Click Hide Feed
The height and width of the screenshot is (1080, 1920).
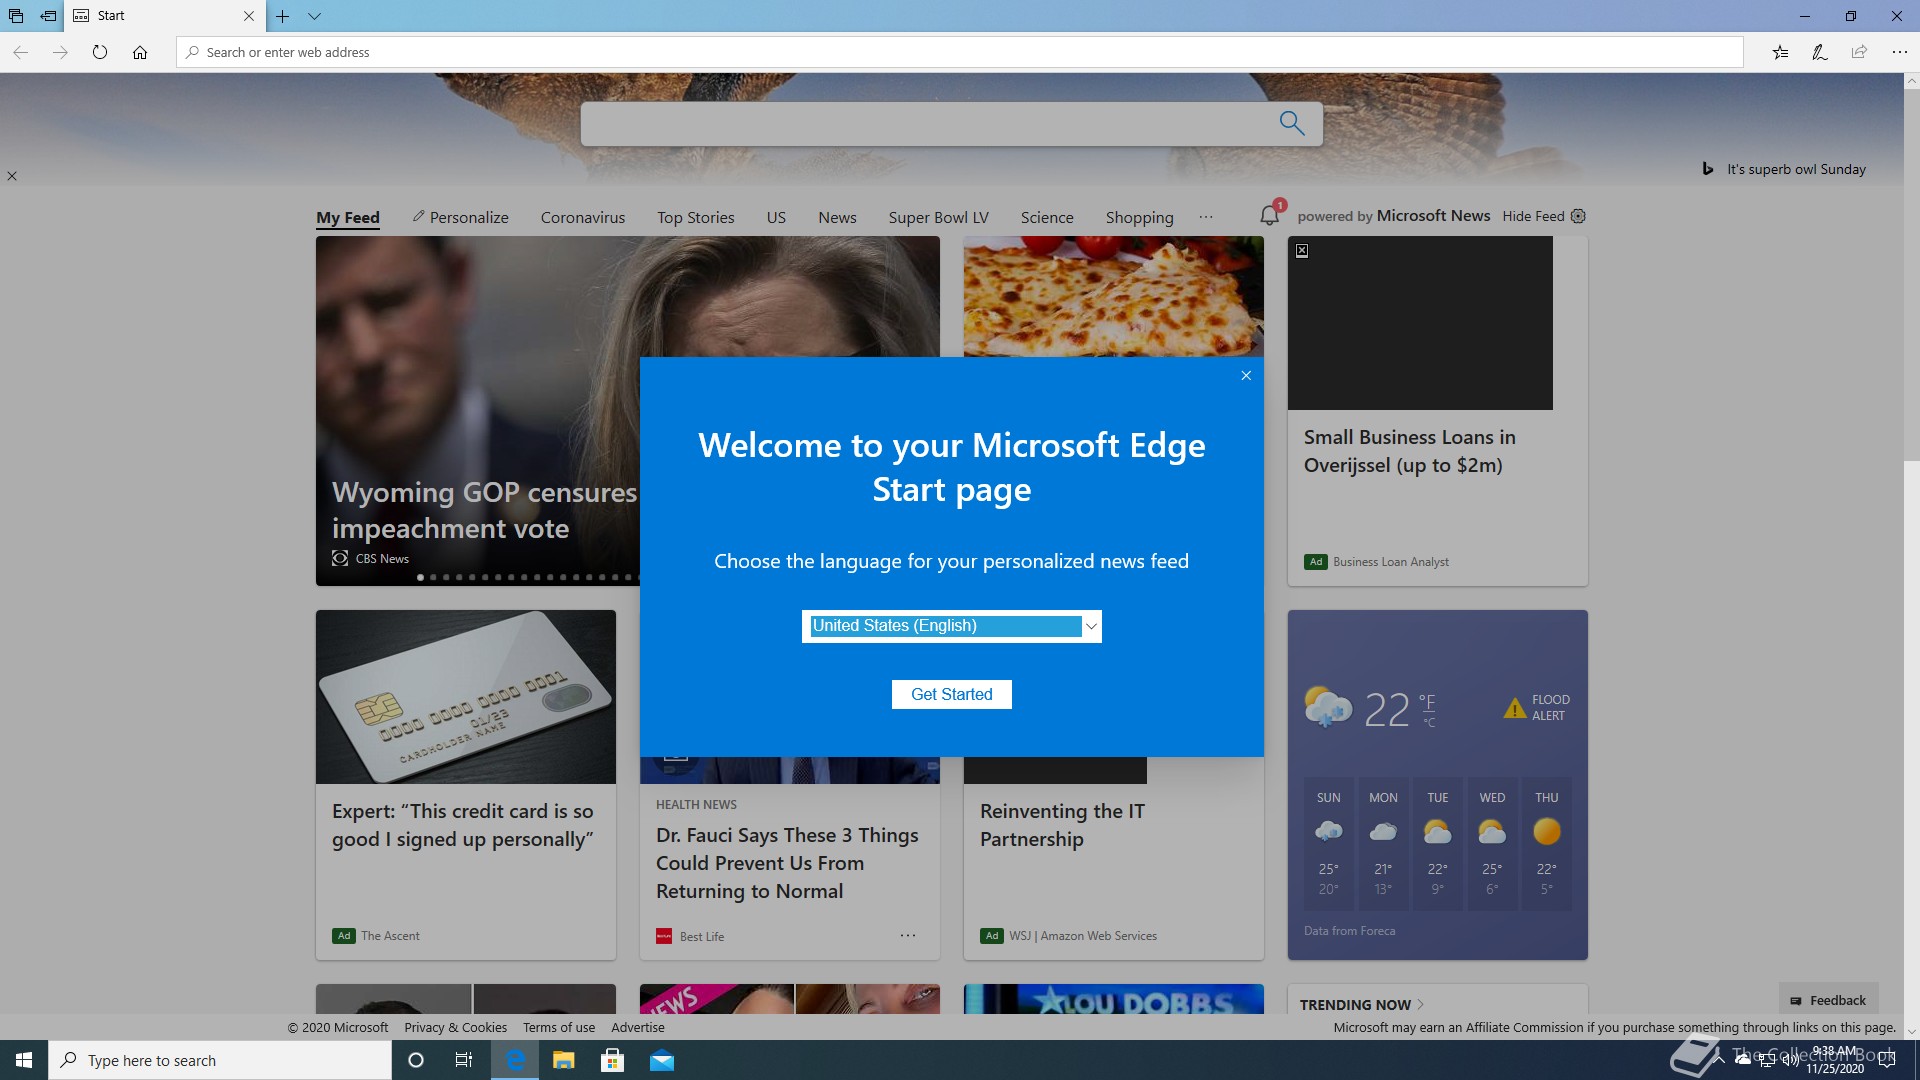coord(1533,216)
